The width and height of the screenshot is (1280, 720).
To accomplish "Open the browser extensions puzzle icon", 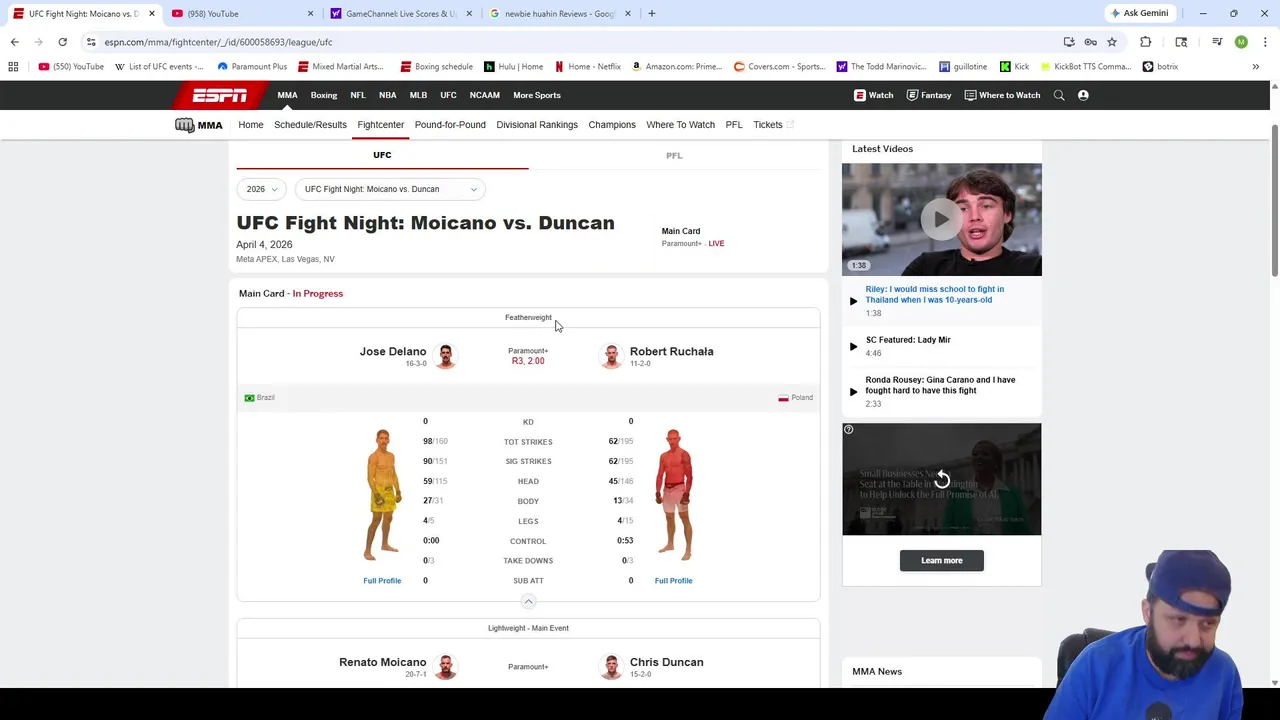I will [x=1146, y=42].
